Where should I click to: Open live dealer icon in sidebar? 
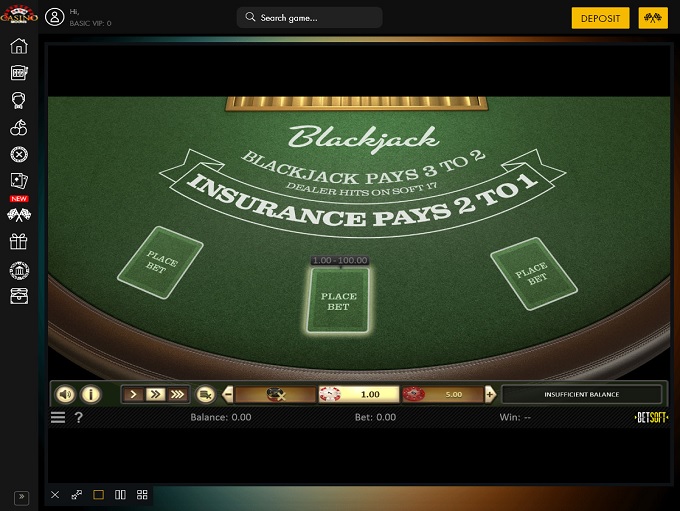(18, 100)
